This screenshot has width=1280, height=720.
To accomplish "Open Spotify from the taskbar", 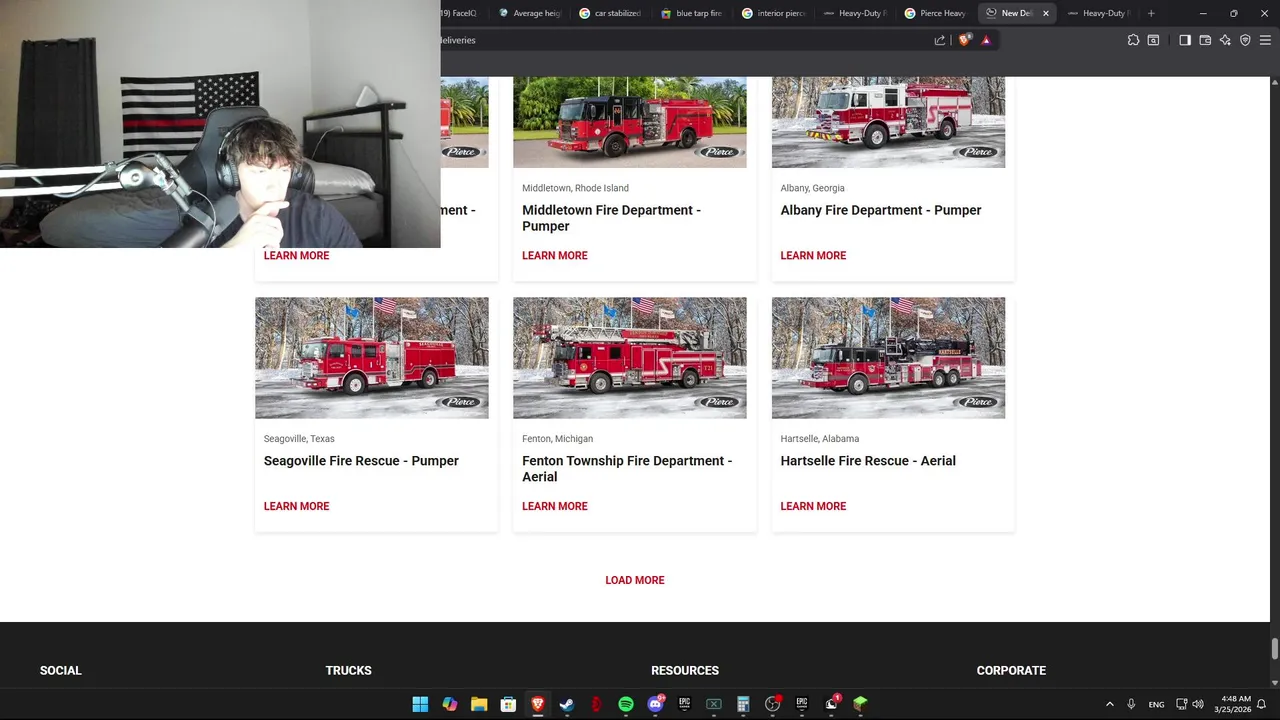I will 626,704.
